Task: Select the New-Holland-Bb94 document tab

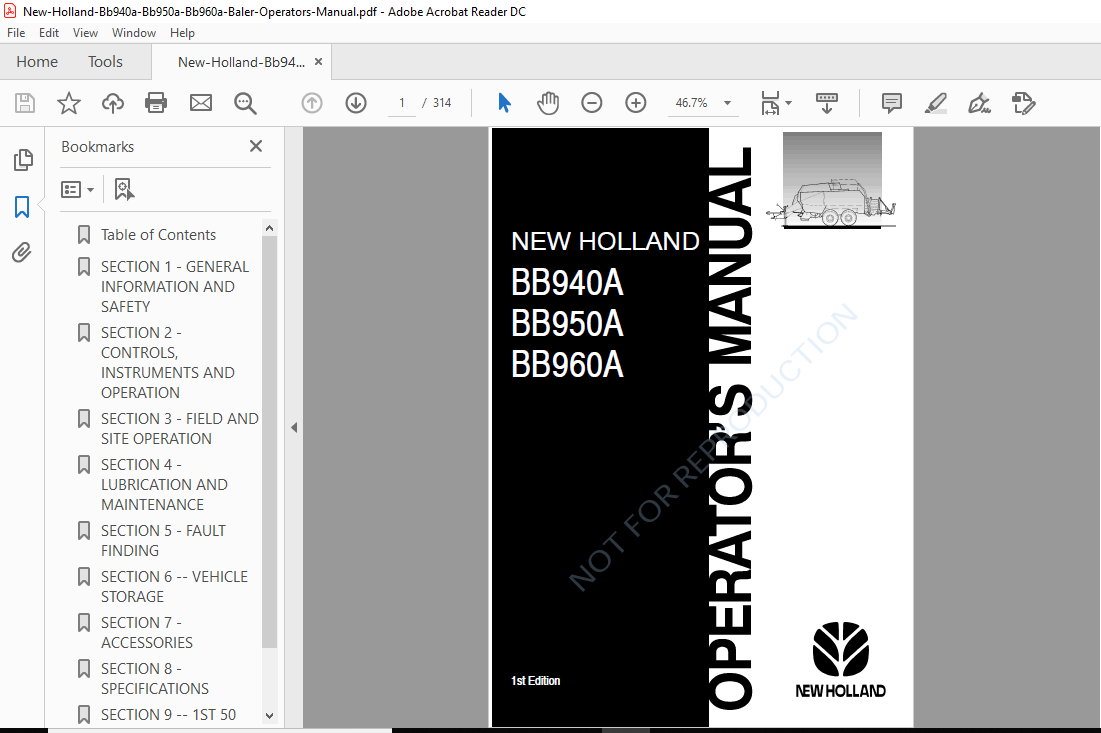Action: pyautogui.click(x=242, y=62)
